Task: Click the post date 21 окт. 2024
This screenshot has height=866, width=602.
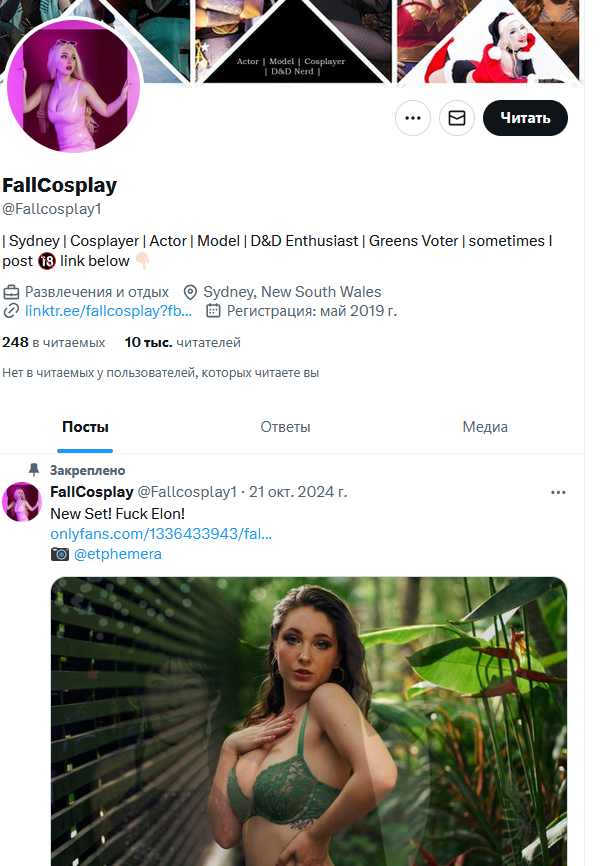Action: 298,492
